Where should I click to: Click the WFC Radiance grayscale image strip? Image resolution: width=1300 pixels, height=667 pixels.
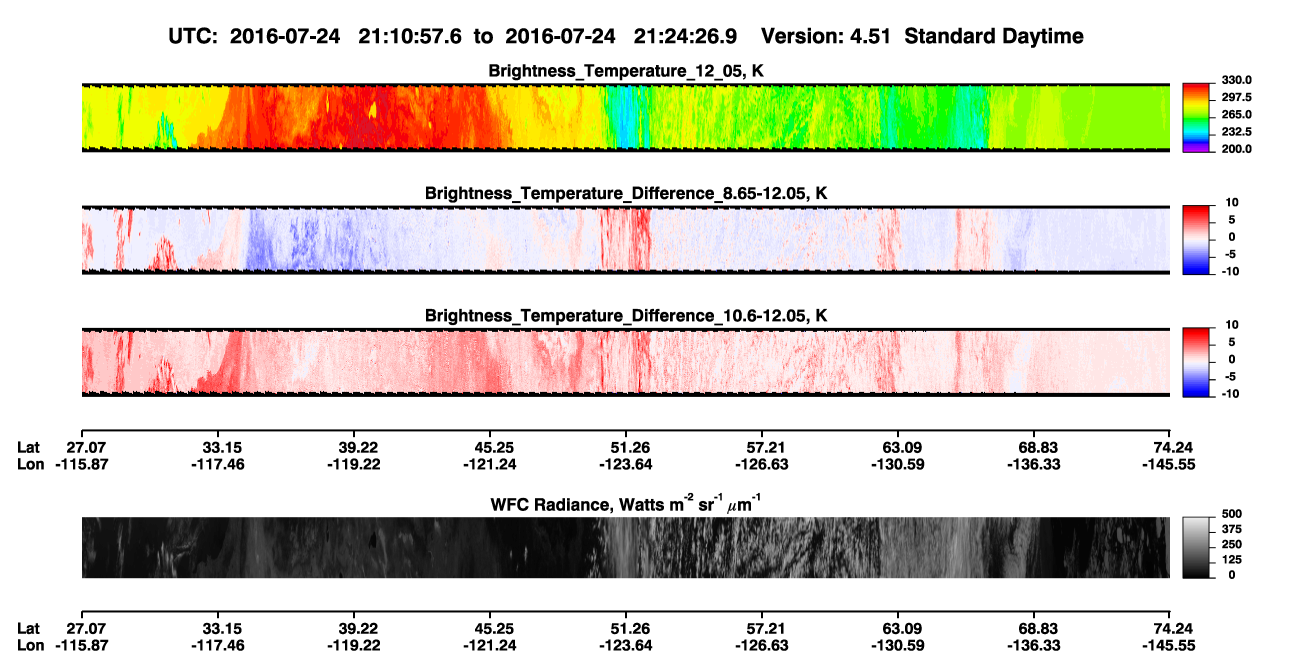[625, 547]
